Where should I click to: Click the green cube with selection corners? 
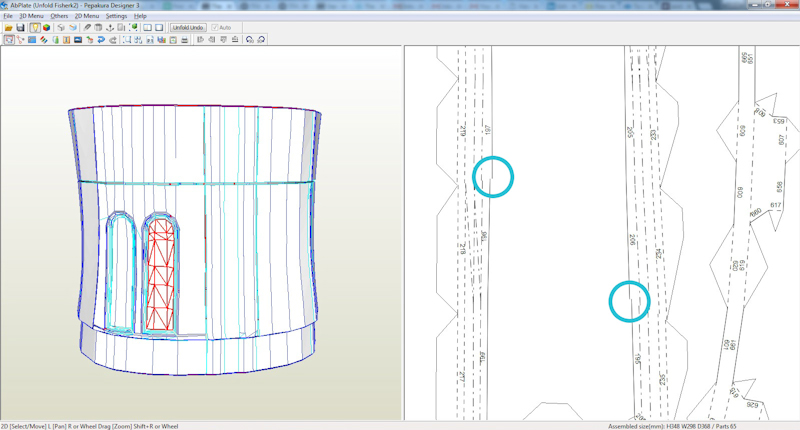[x=133, y=28]
